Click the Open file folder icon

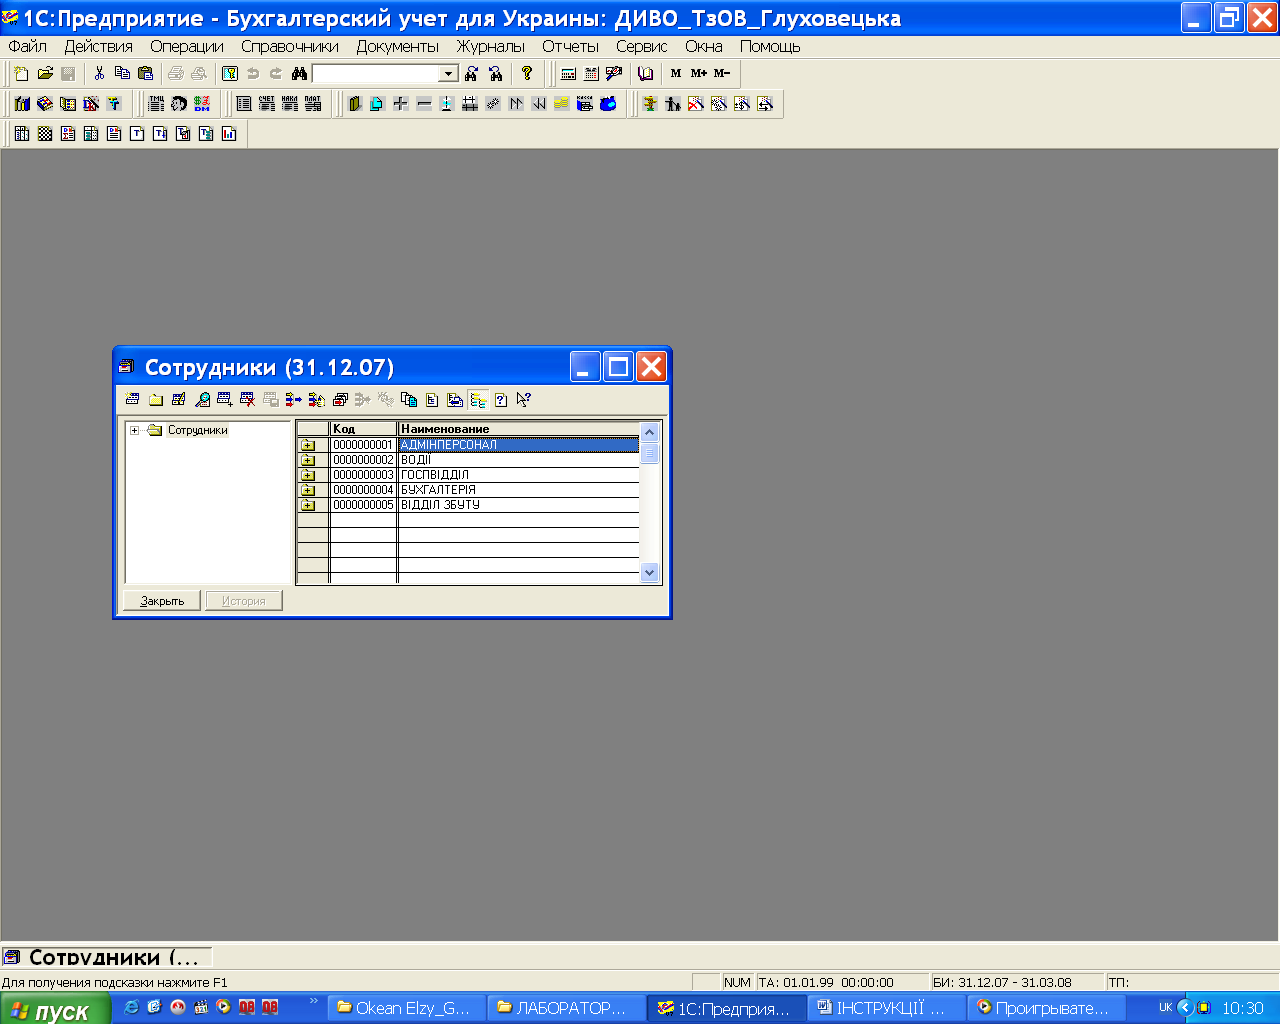pos(45,73)
